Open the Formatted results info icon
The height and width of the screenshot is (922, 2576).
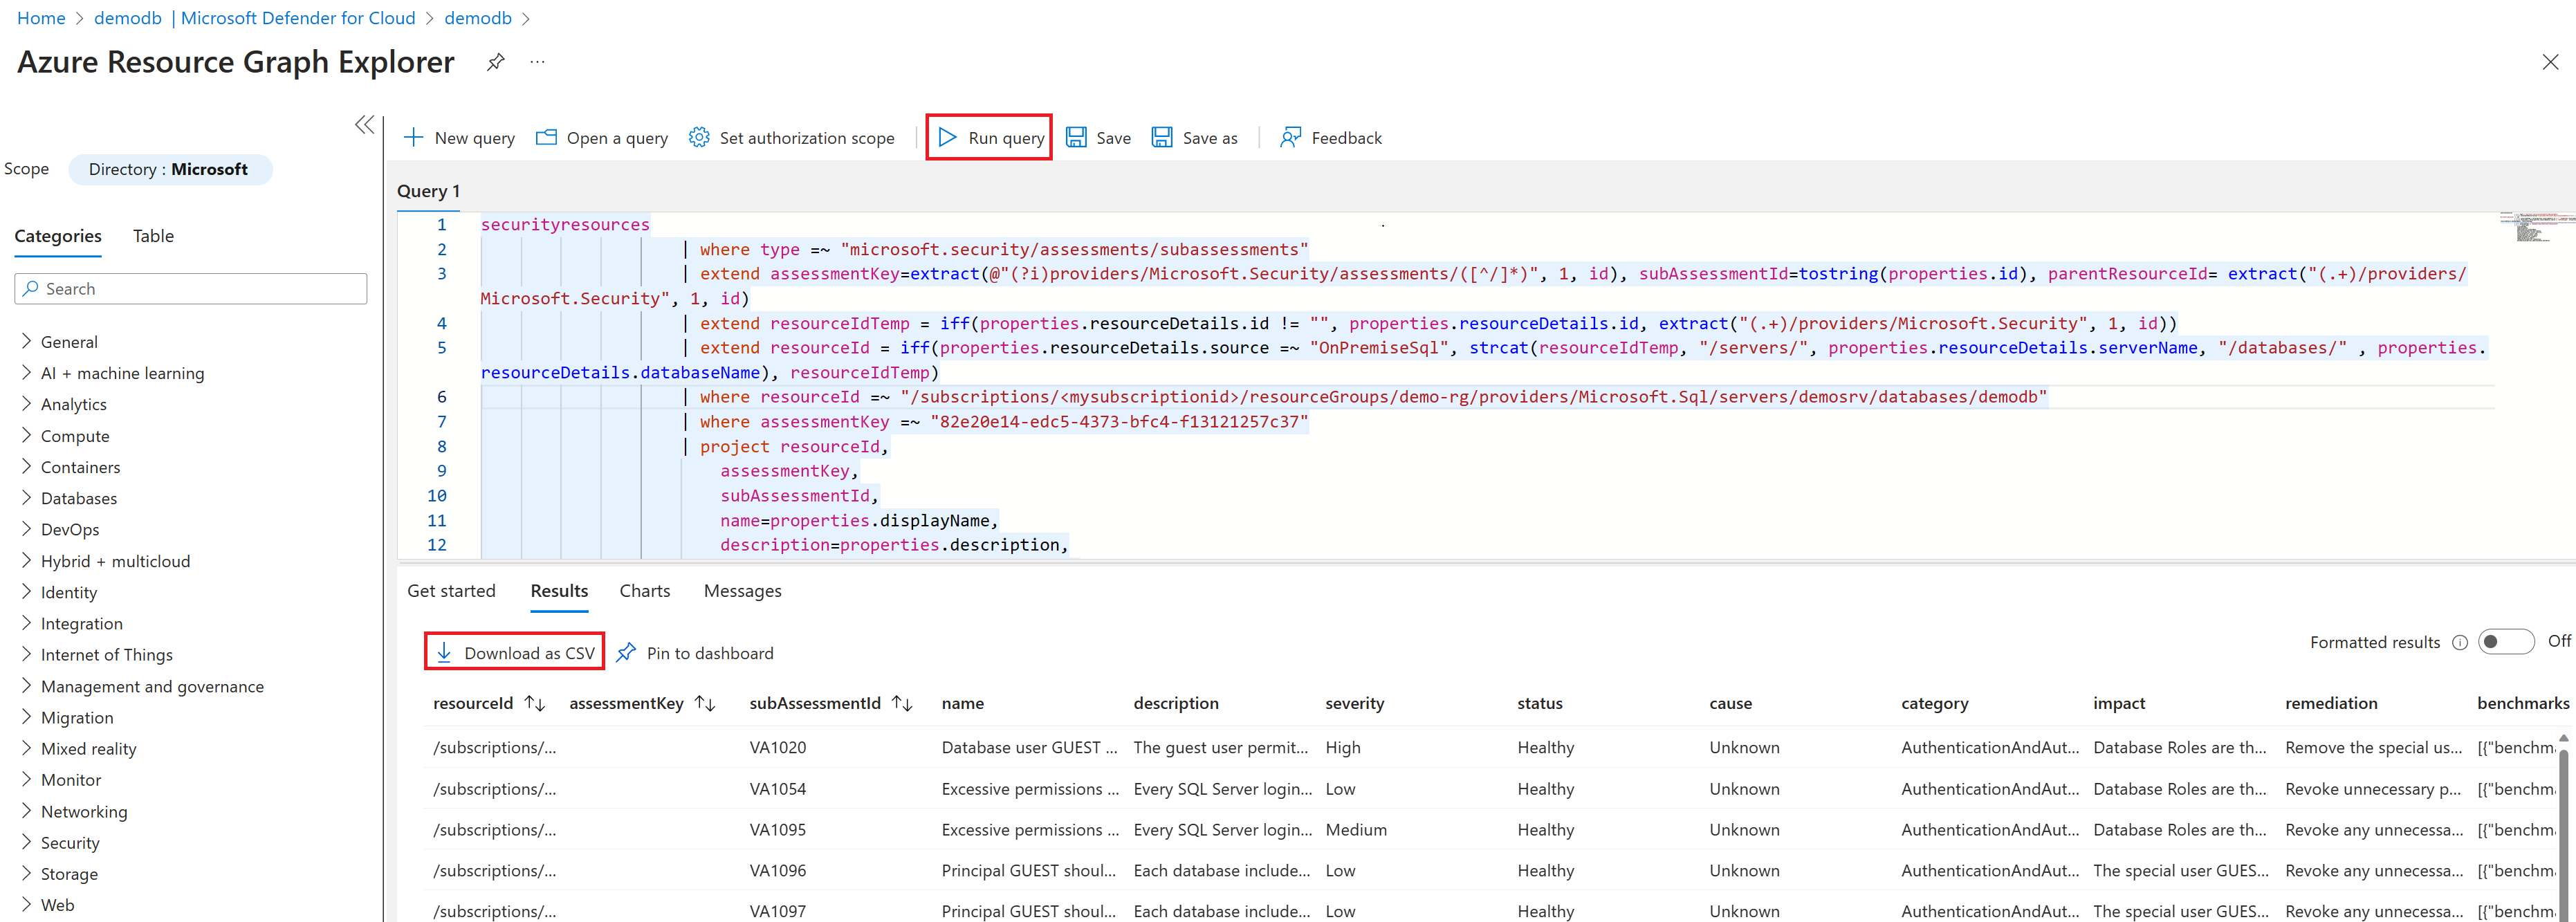click(x=2459, y=643)
